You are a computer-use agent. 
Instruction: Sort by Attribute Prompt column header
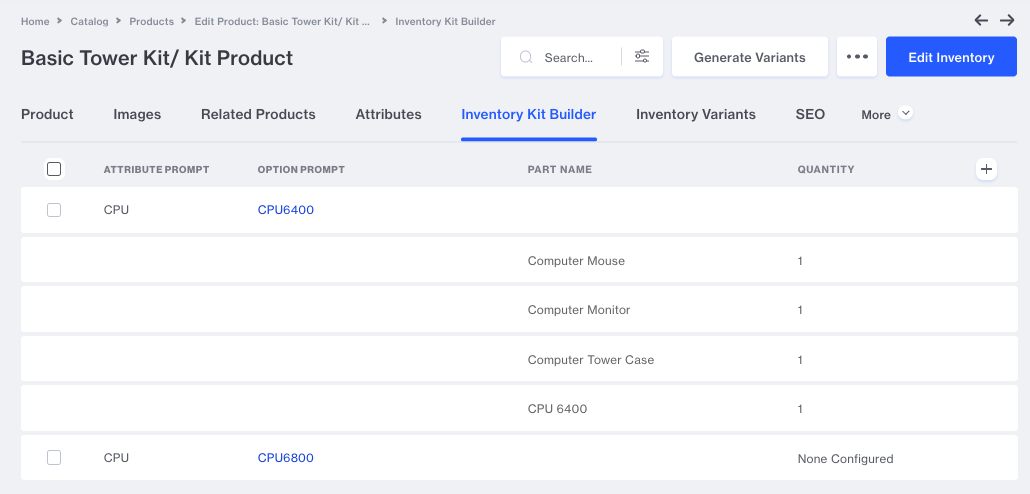pos(156,169)
